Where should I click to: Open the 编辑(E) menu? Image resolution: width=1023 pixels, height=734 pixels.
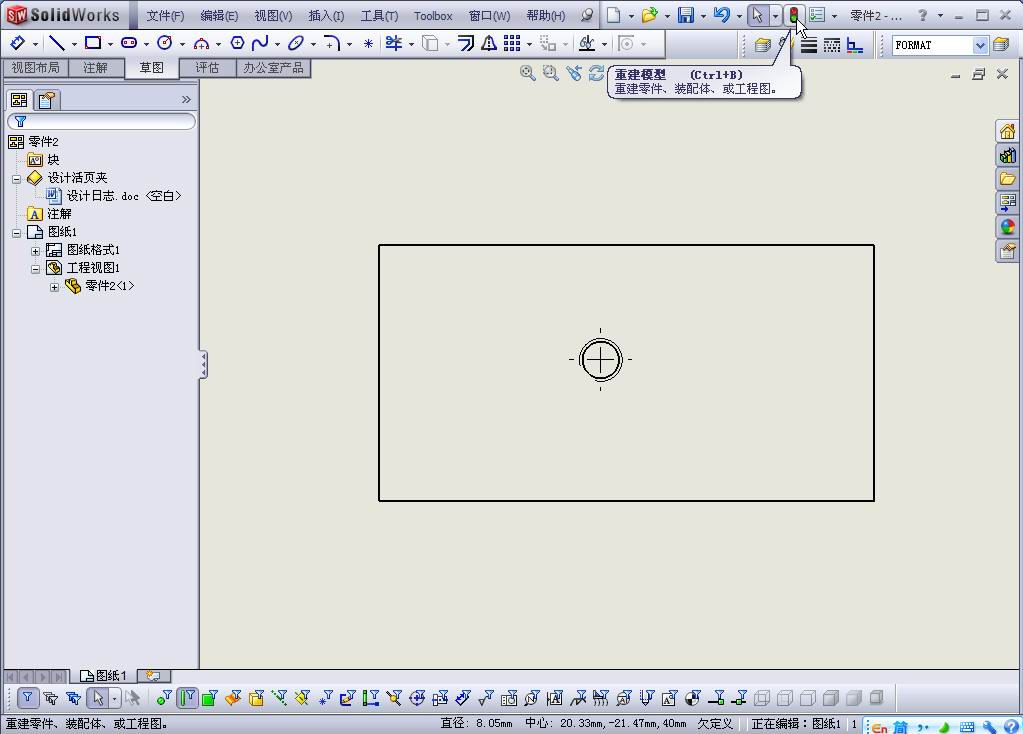tap(219, 16)
